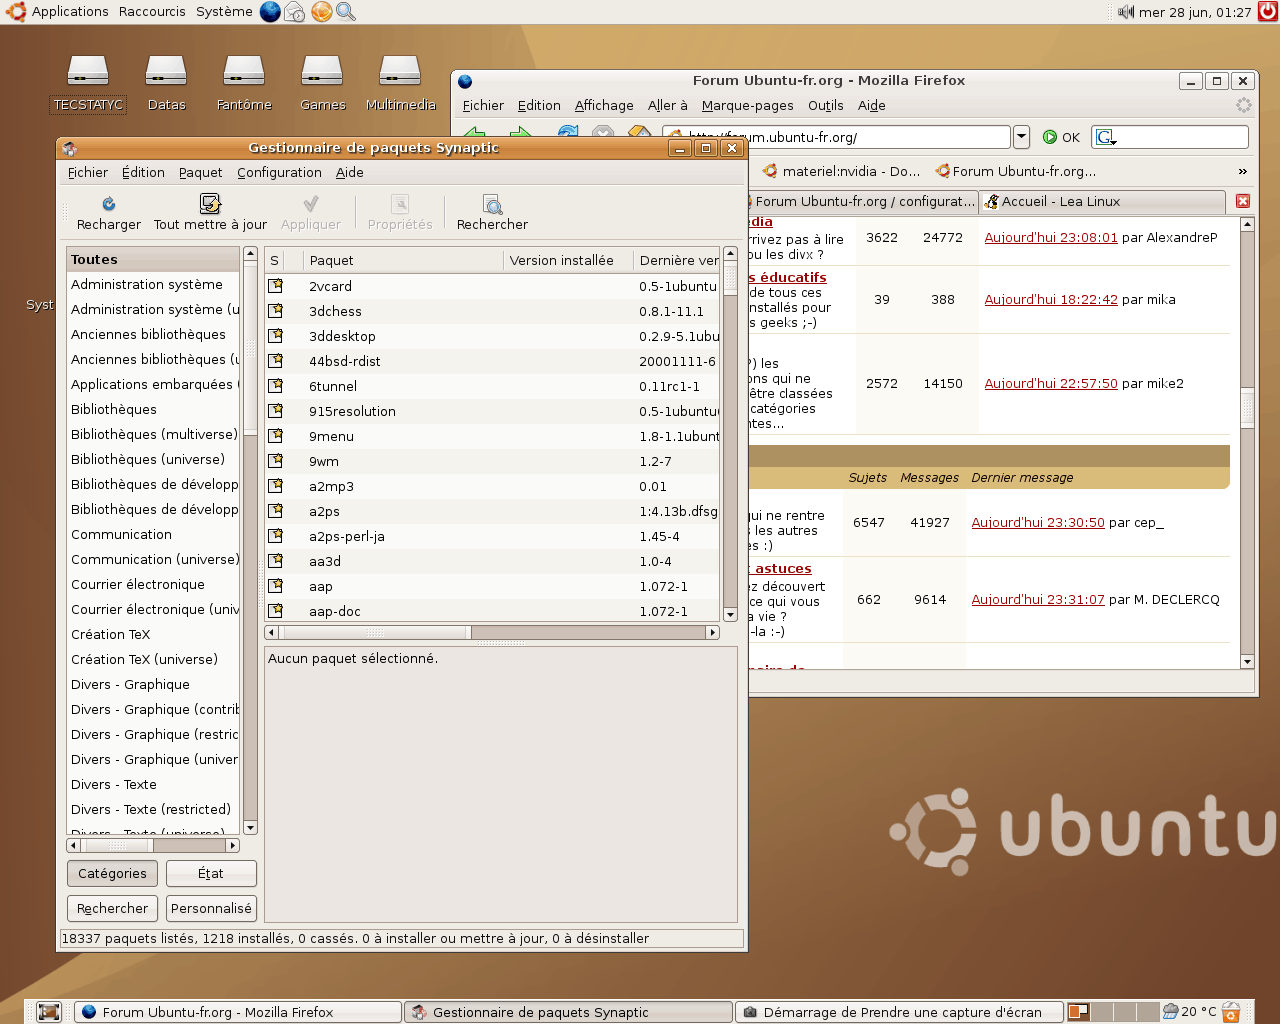Launch the magnifier search panel icon

coord(346,12)
